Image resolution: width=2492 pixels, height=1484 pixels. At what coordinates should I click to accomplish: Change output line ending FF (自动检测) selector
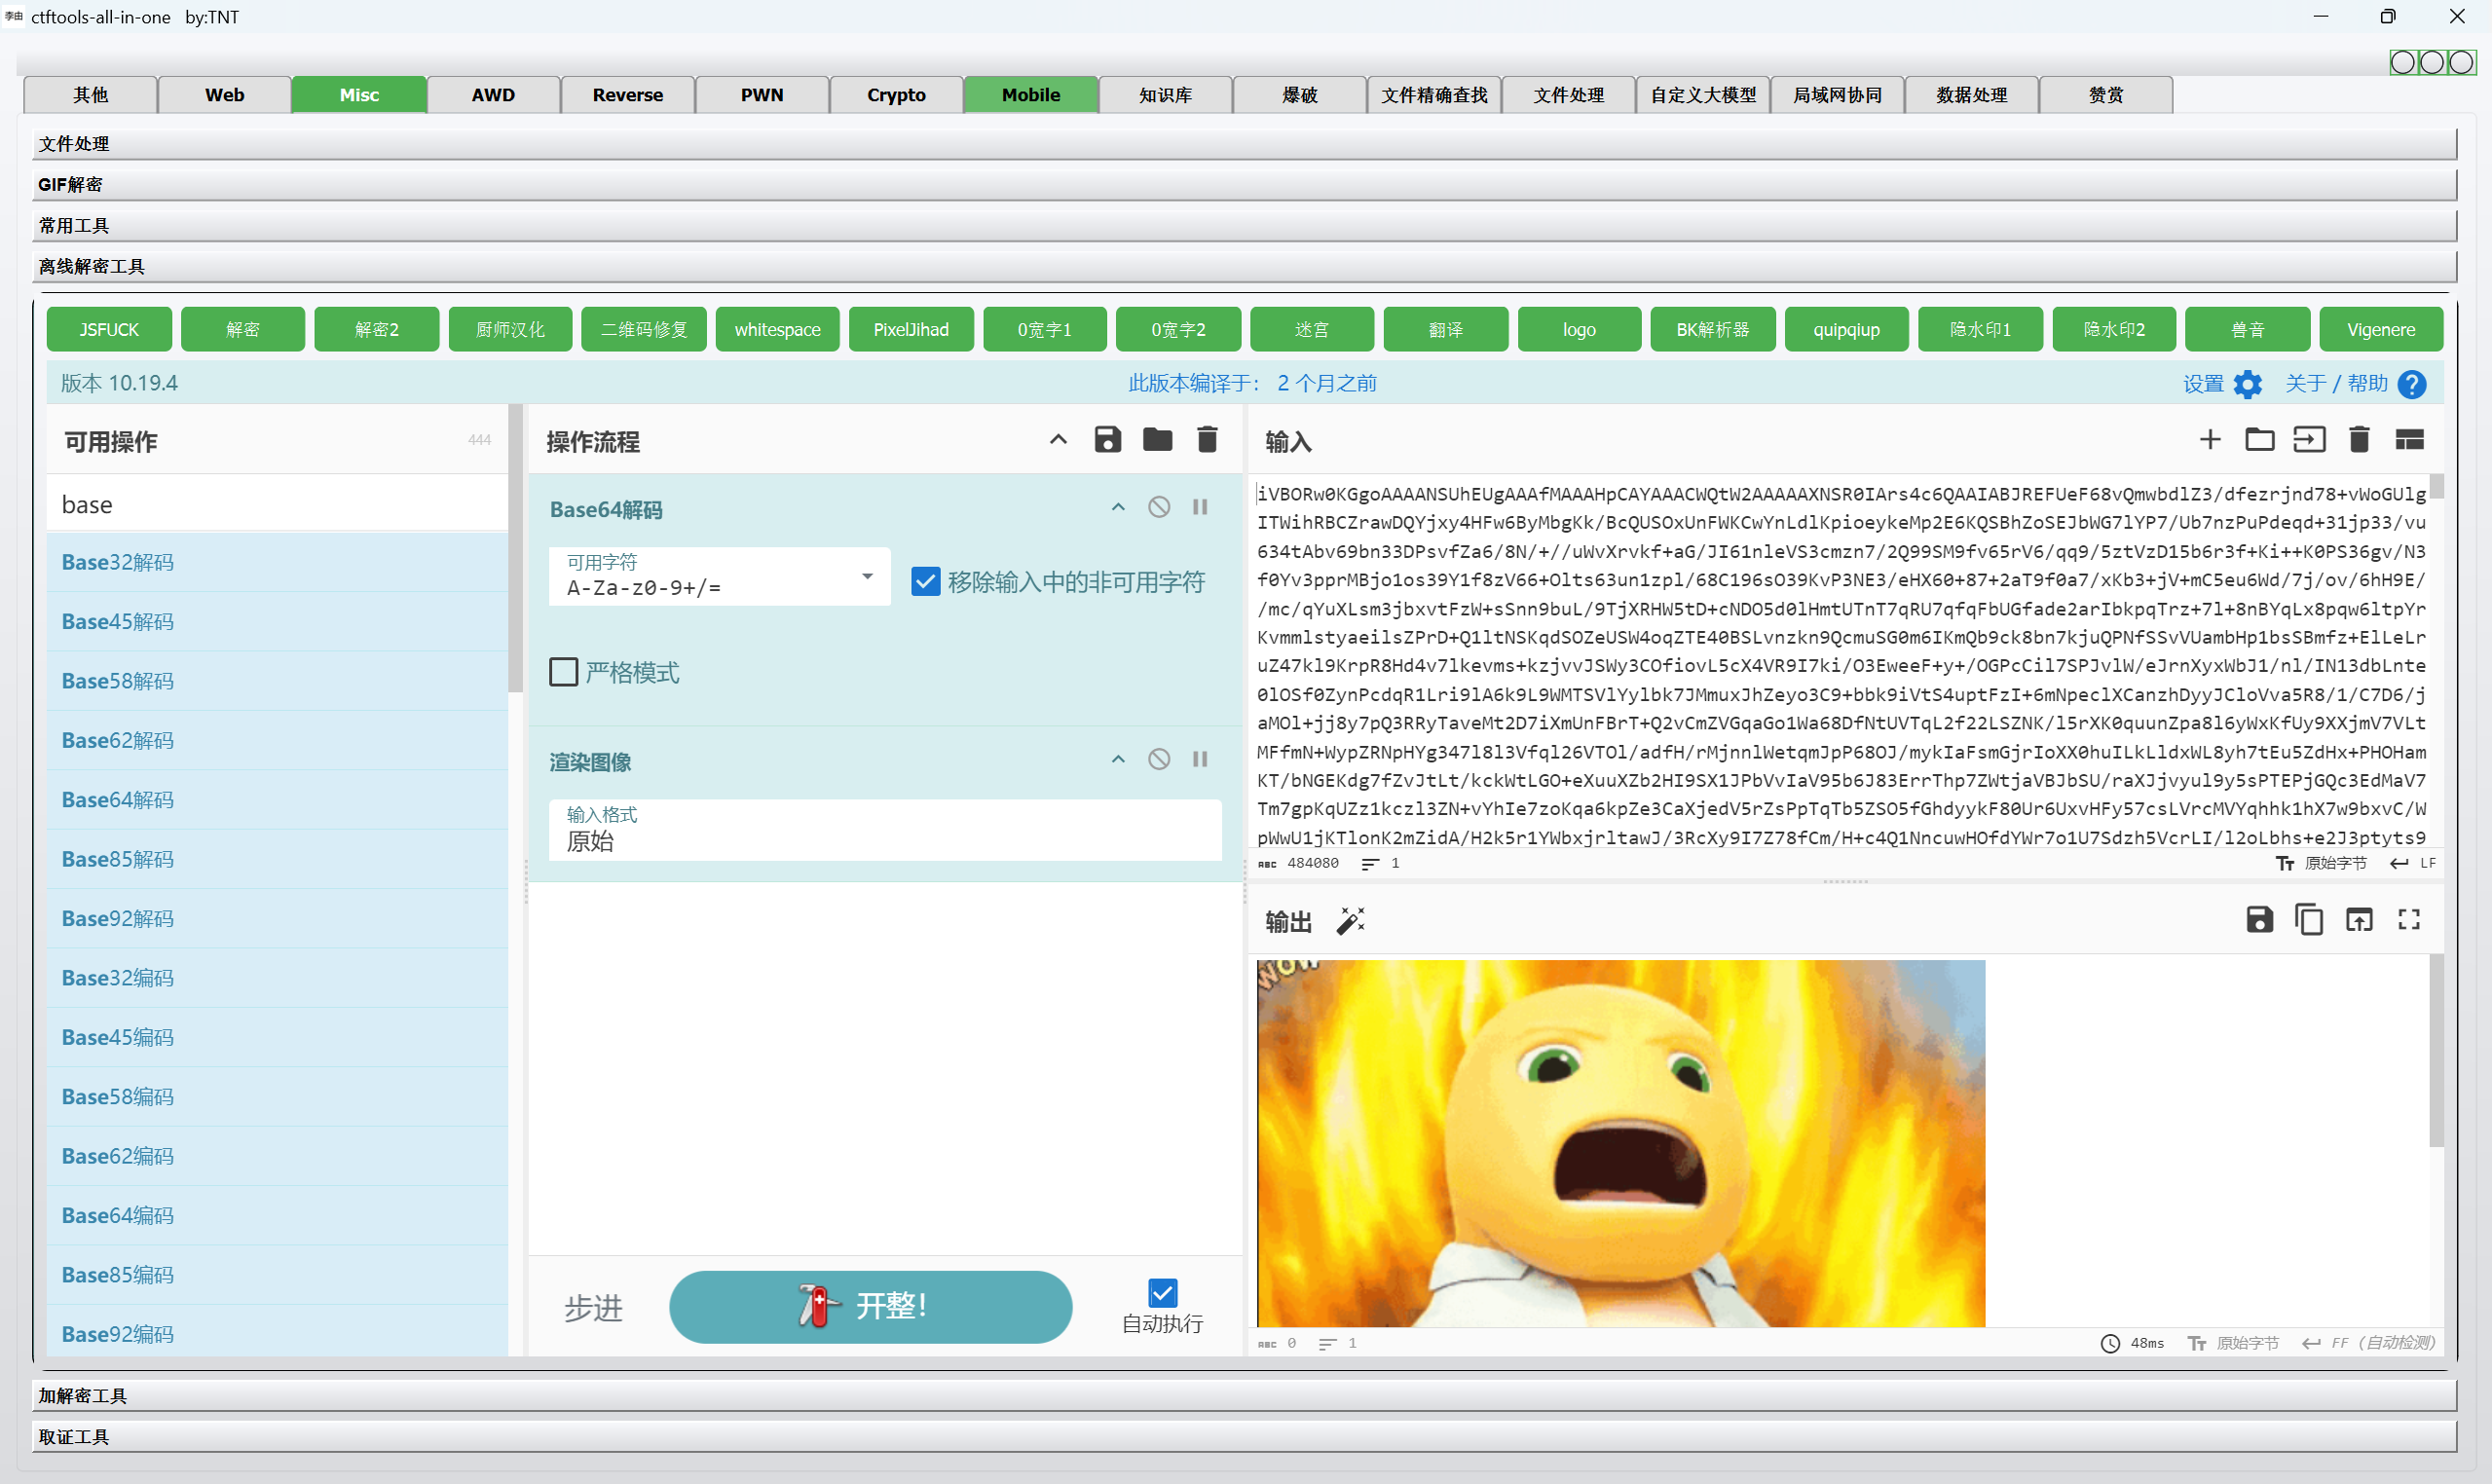(x=2368, y=1343)
